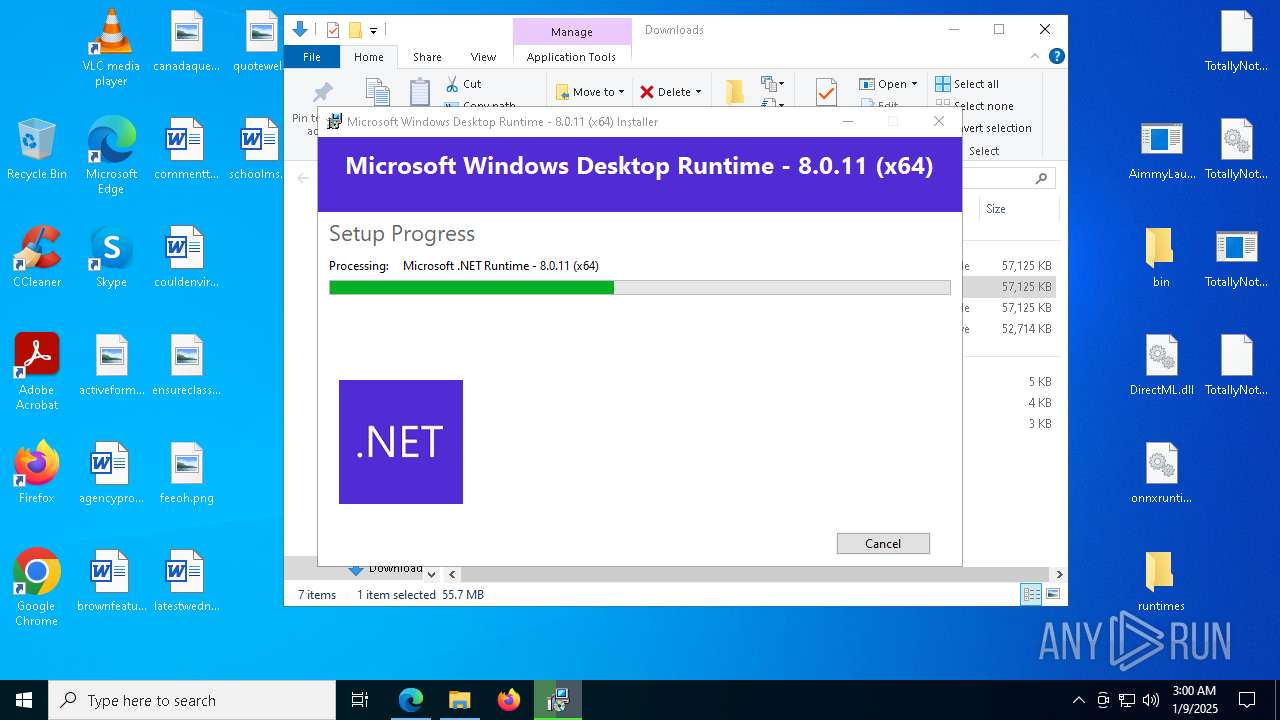Image resolution: width=1280 pixels, height=720 pixels.
Task: Click Copy icon in Explorer ribbon
Action: (378, 91)
